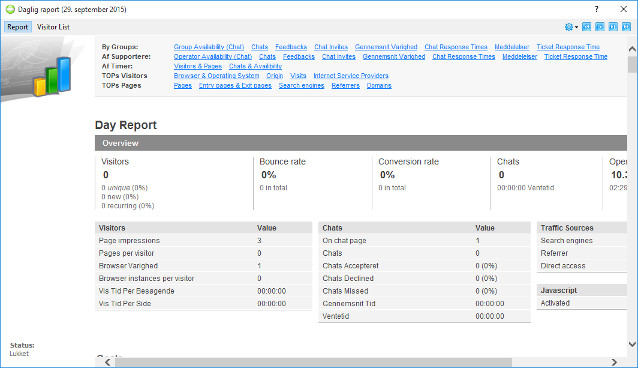Viewport: 638px width, 368px height.
Task: Open the Visitors & Pages link
Action: pyautogui.click(x=198, y=66)
